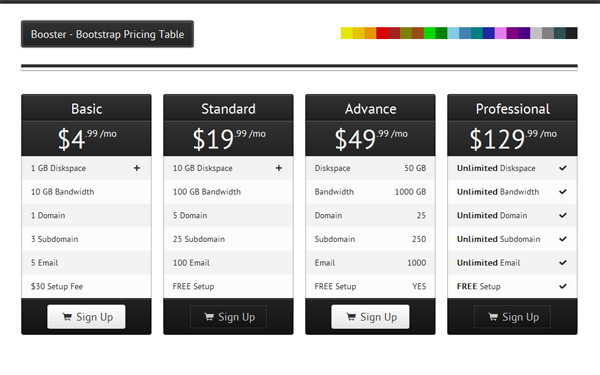Viewport: 600px width, 375px height.
Task: Click the 1000 GB Bandwidth value
Action: [410, 192]
